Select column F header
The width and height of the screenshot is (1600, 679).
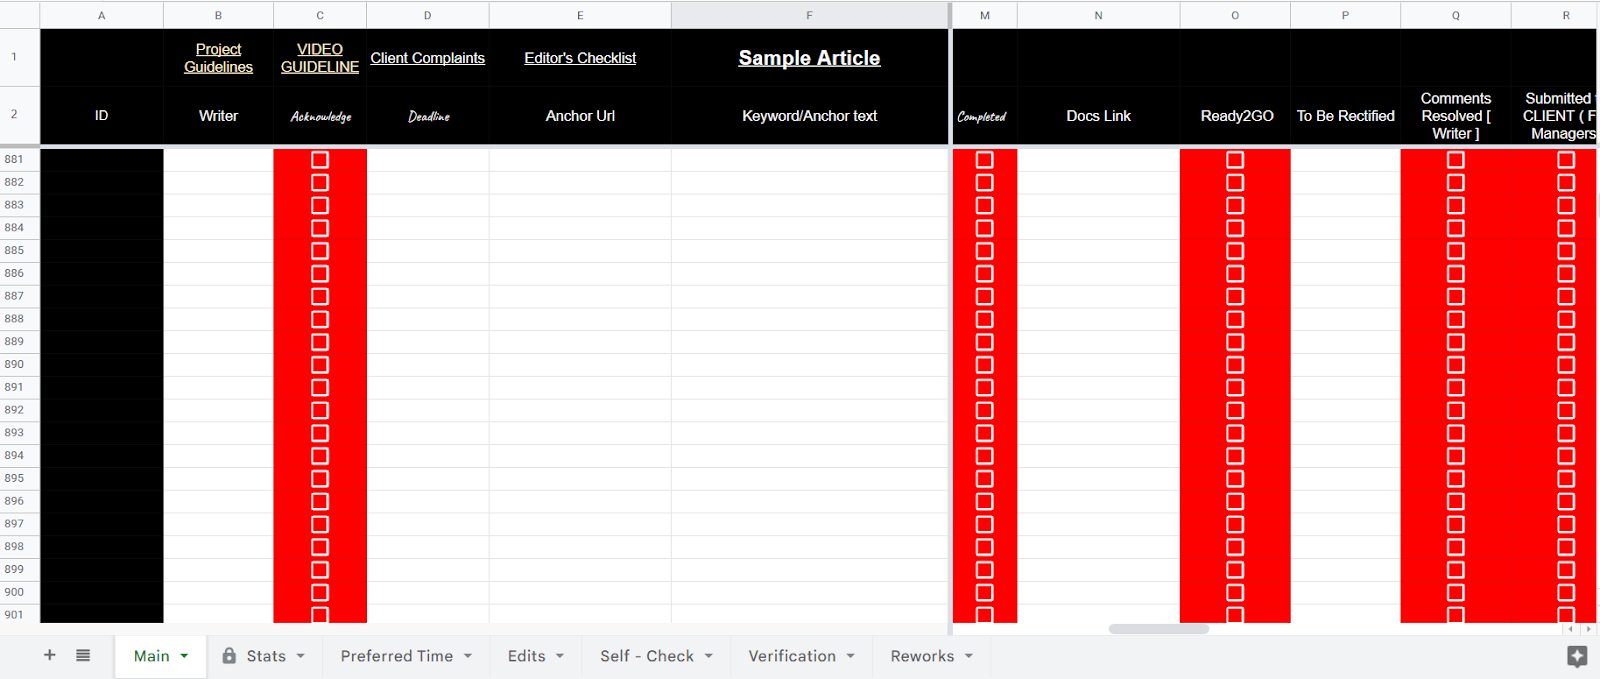809,15
